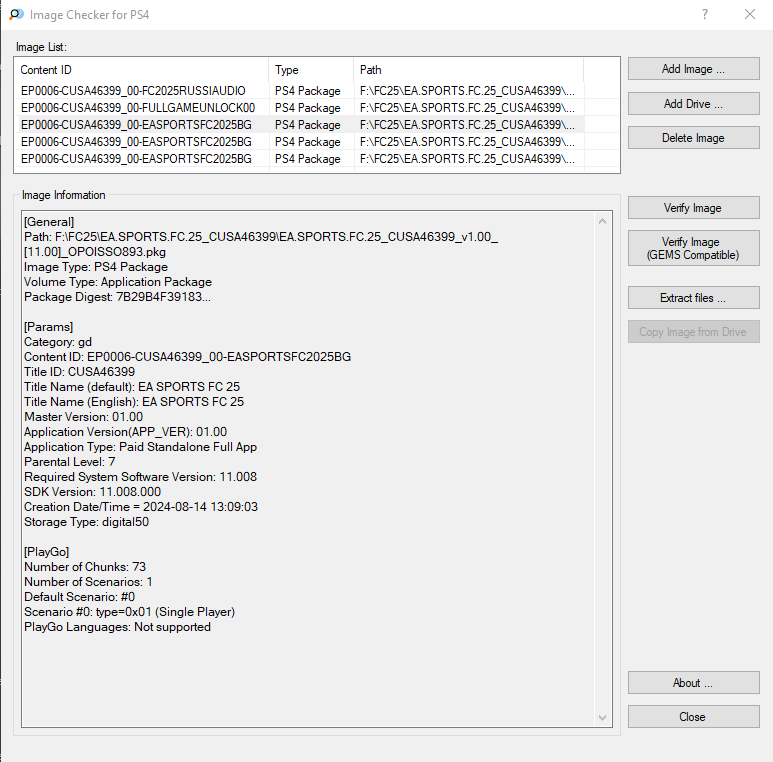Click the Verify Image button
The width and height of the screenshot is (773, 762).
click(x=693, y=208)
